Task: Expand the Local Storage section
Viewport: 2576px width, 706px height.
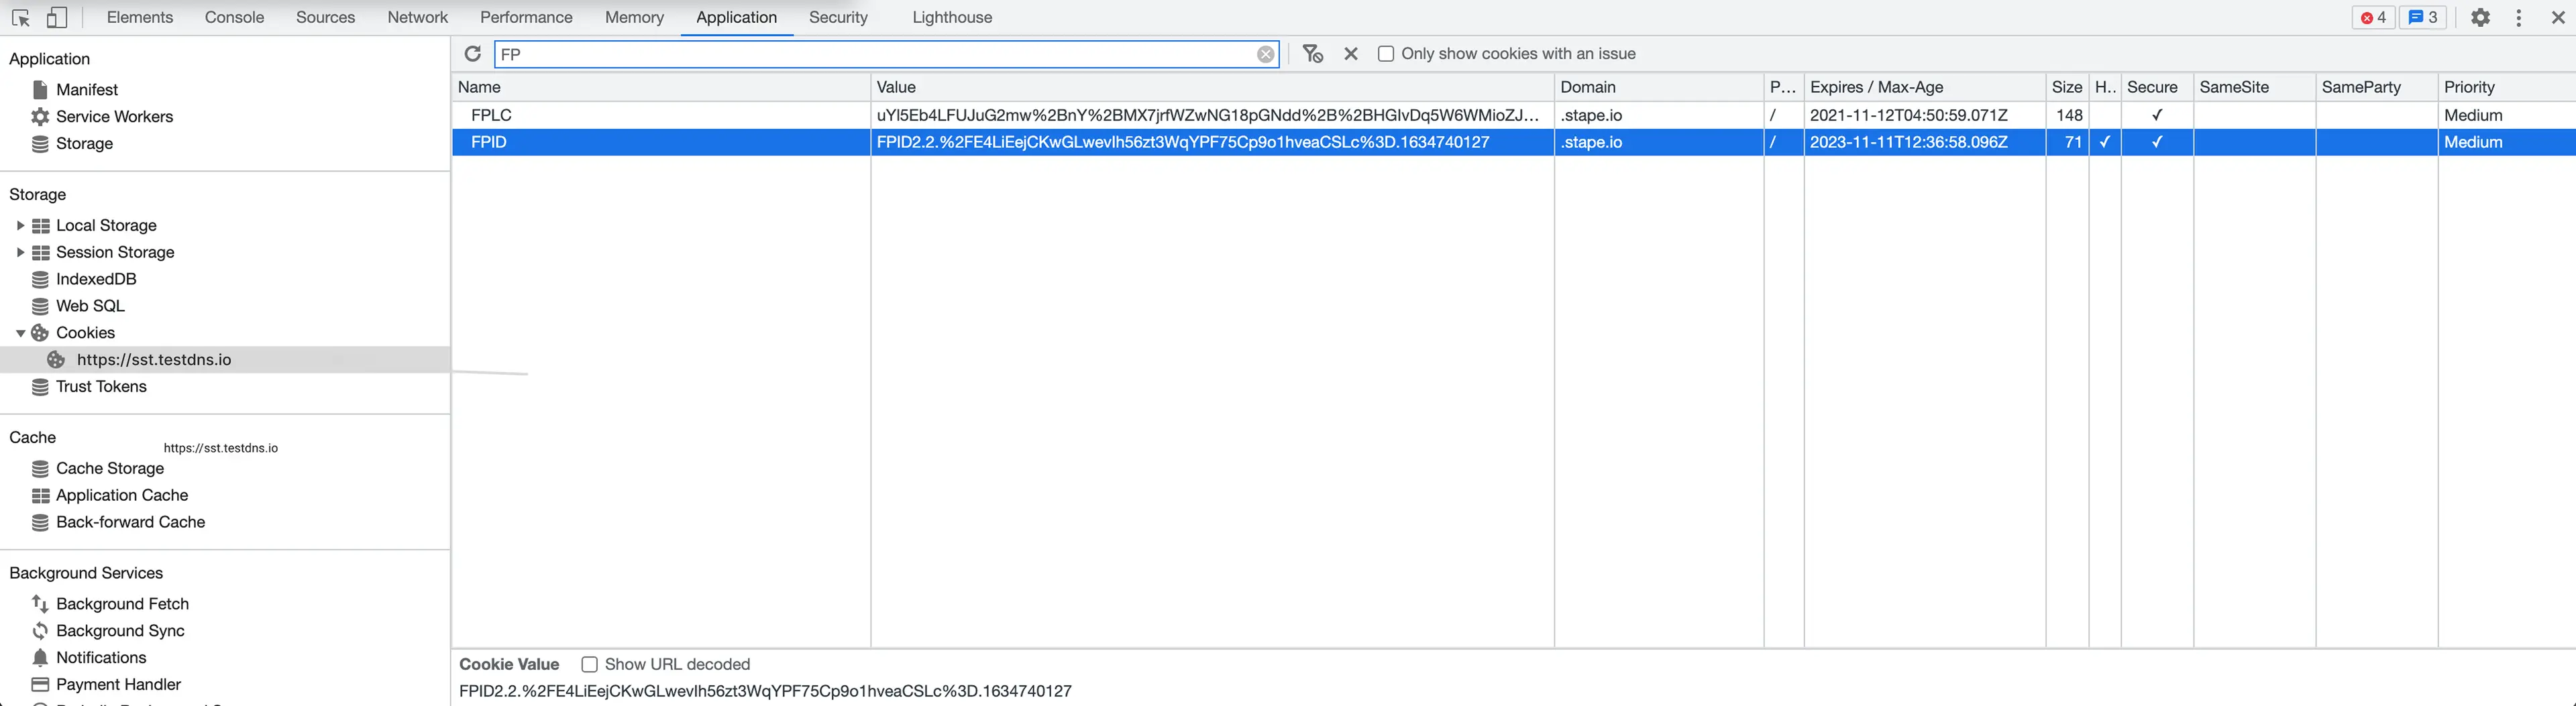Action: (x=20, y=225)
